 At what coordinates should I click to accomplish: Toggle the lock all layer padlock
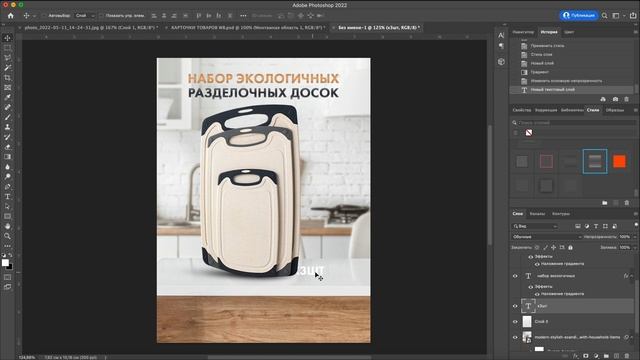tap(571, 247)
